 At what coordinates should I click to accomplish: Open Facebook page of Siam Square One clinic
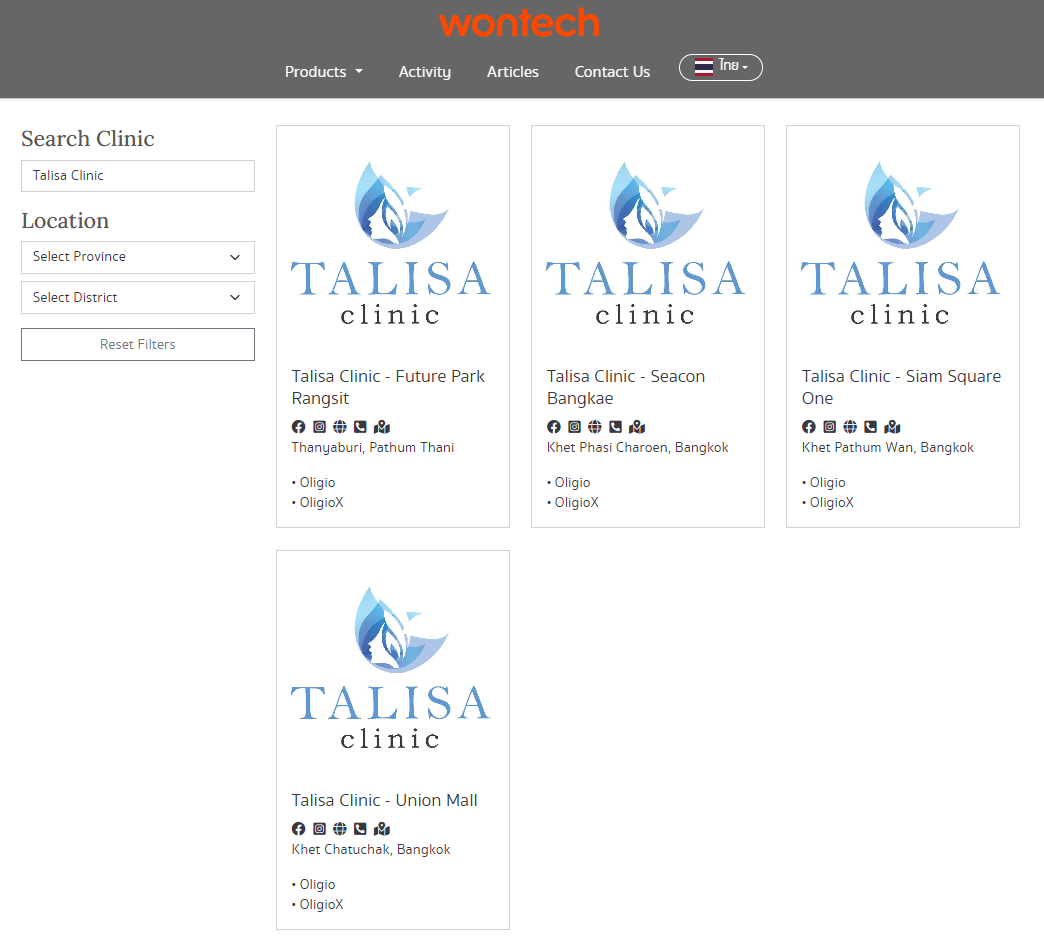(809, 427)
